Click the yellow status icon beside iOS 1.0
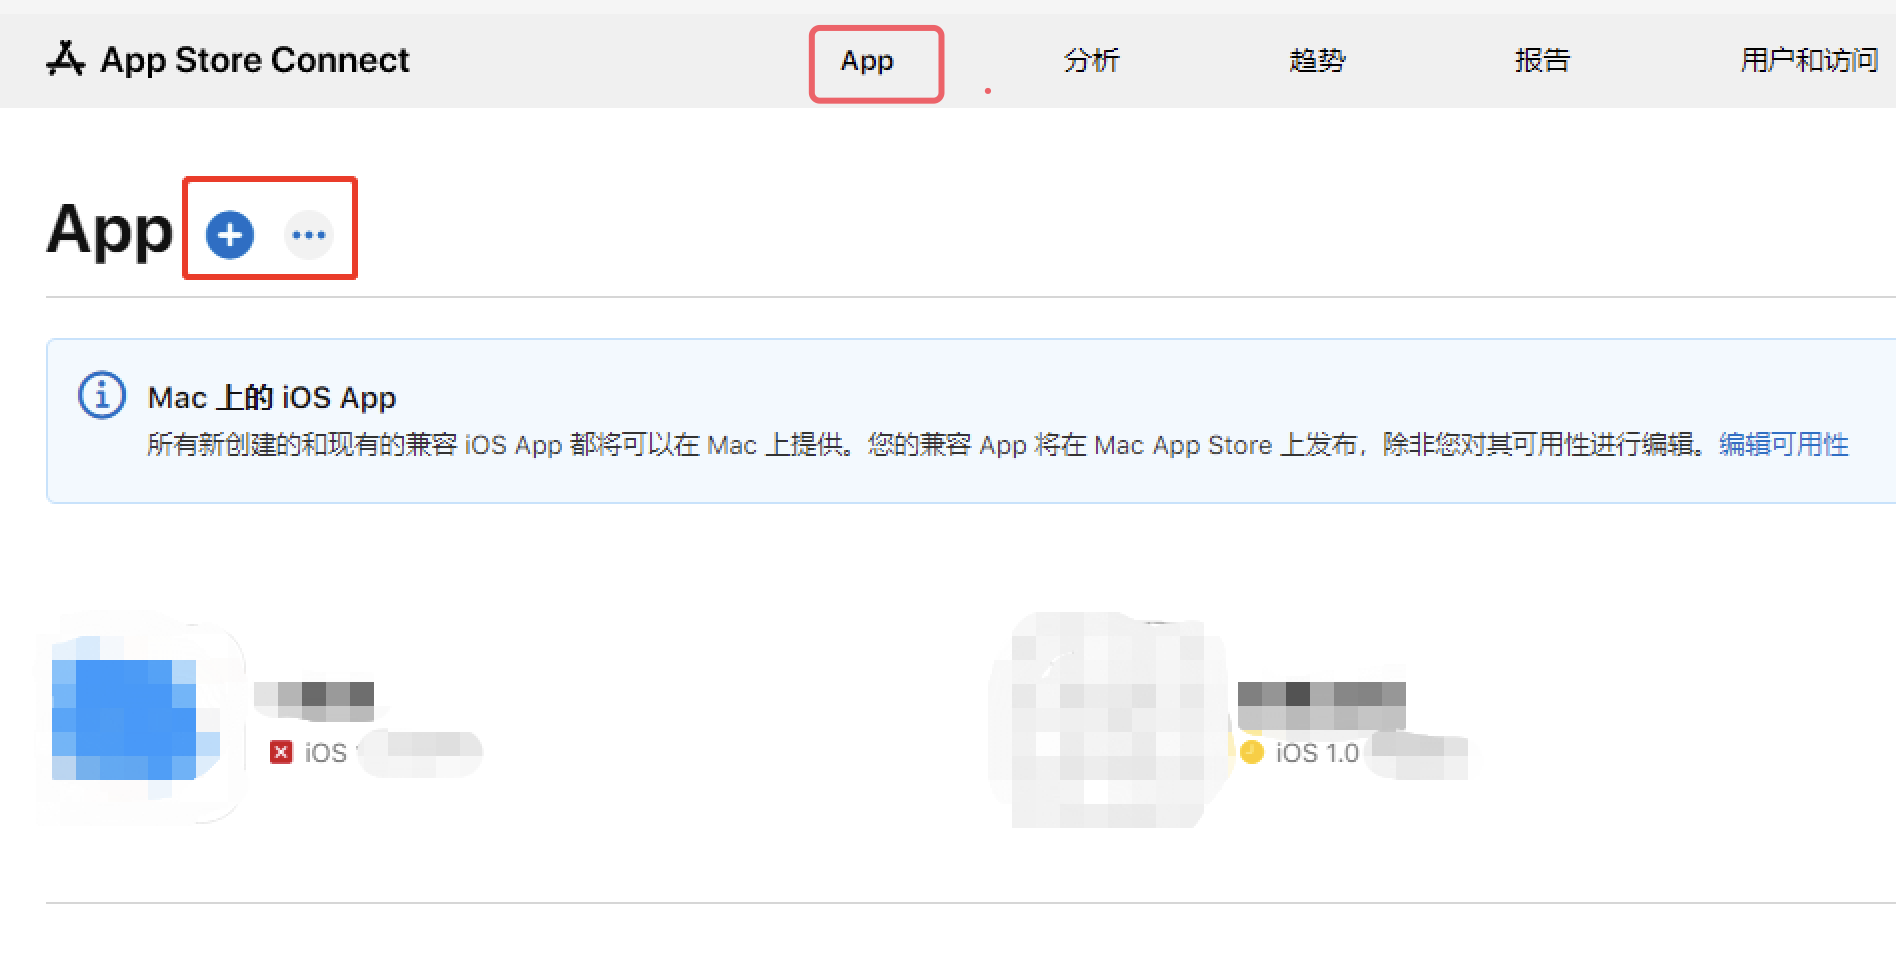Image resolution: width=1896 pixels, height=980 pixels. pos(1252,752)
